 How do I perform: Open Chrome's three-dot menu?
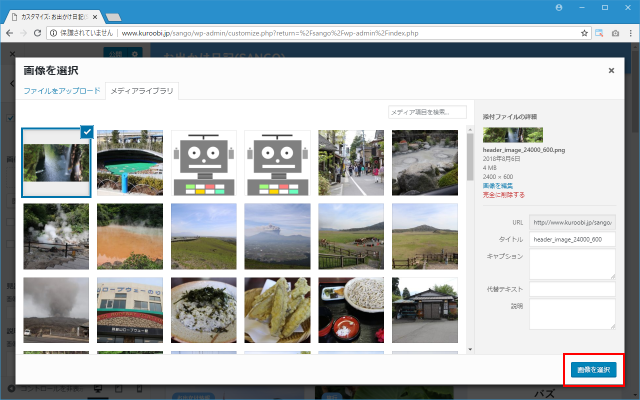point(629,33)
